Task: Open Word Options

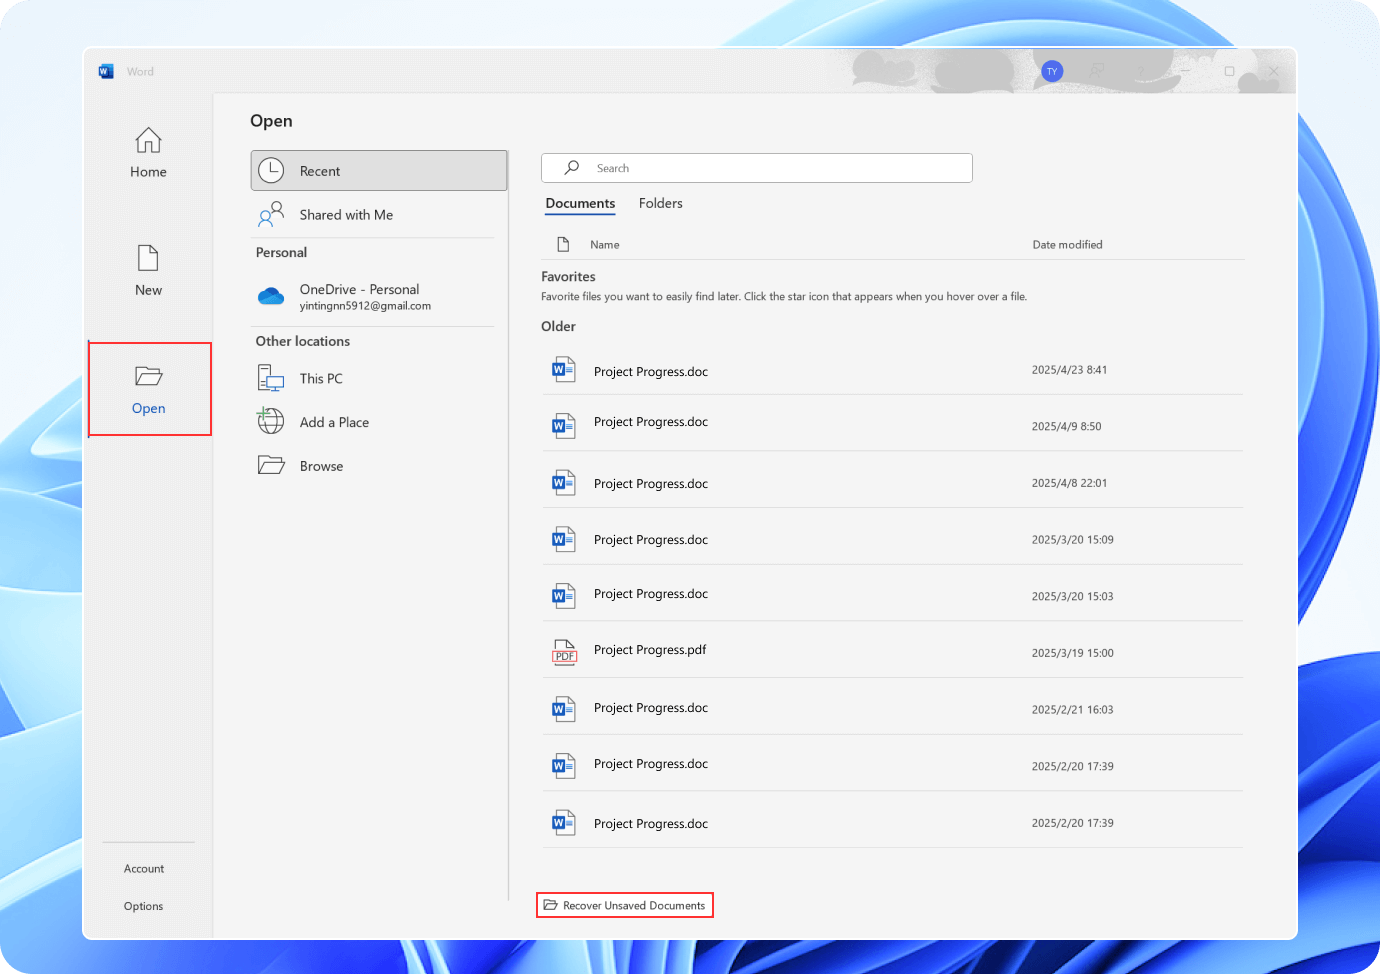Action: (x=143, y=906)
